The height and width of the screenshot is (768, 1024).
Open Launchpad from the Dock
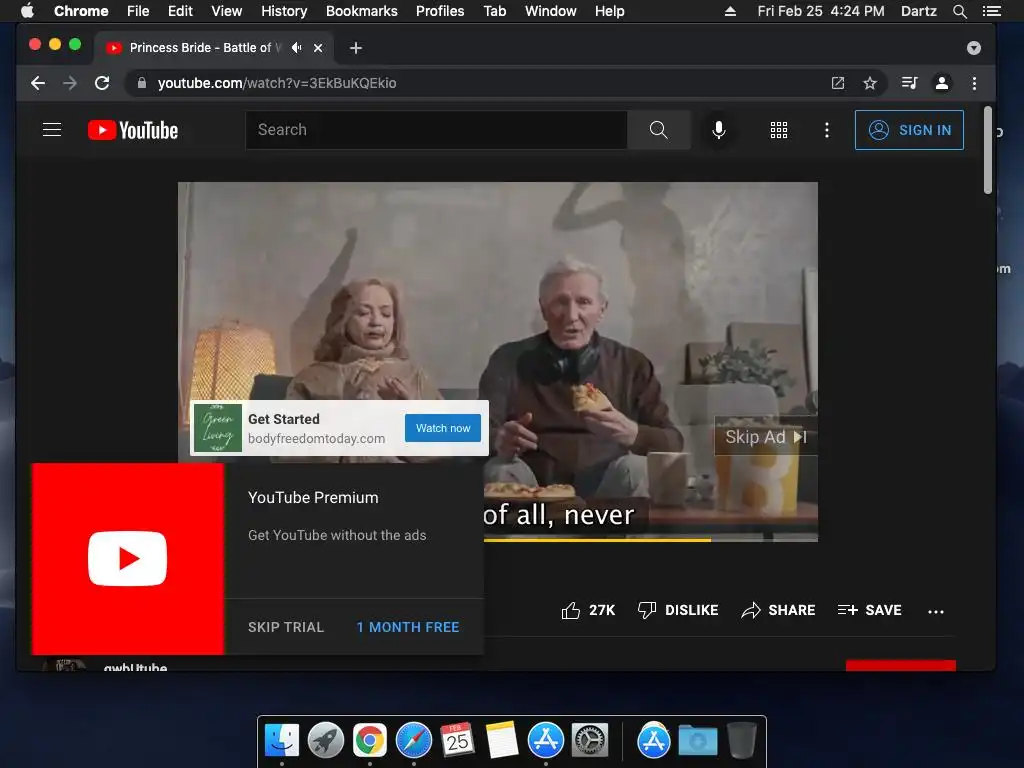[x=326, y=741]
